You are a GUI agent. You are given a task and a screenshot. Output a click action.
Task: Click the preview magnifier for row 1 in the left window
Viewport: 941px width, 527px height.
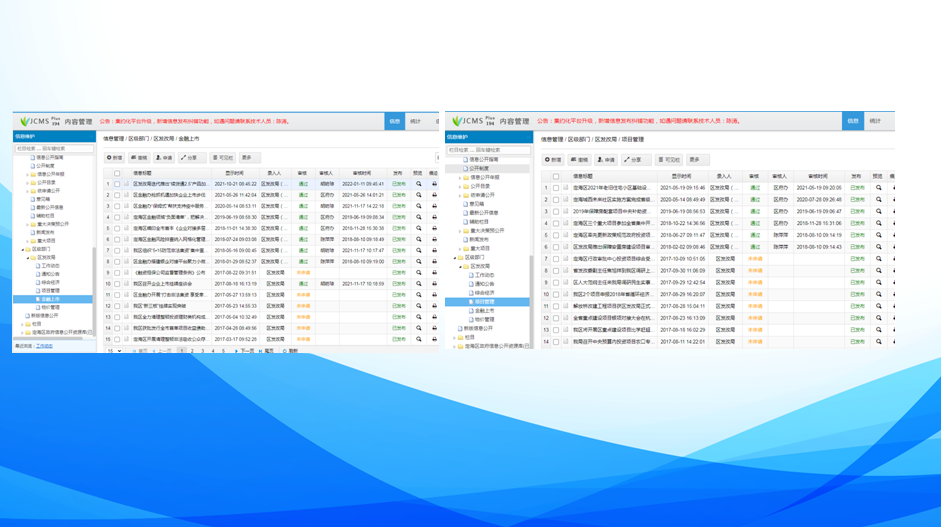point(419,184)
